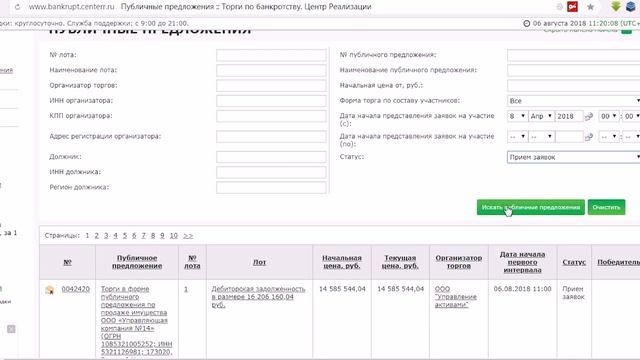This screenshot has width=640, height=360.
Task: Go to results page 2
Action: point(97,236)
